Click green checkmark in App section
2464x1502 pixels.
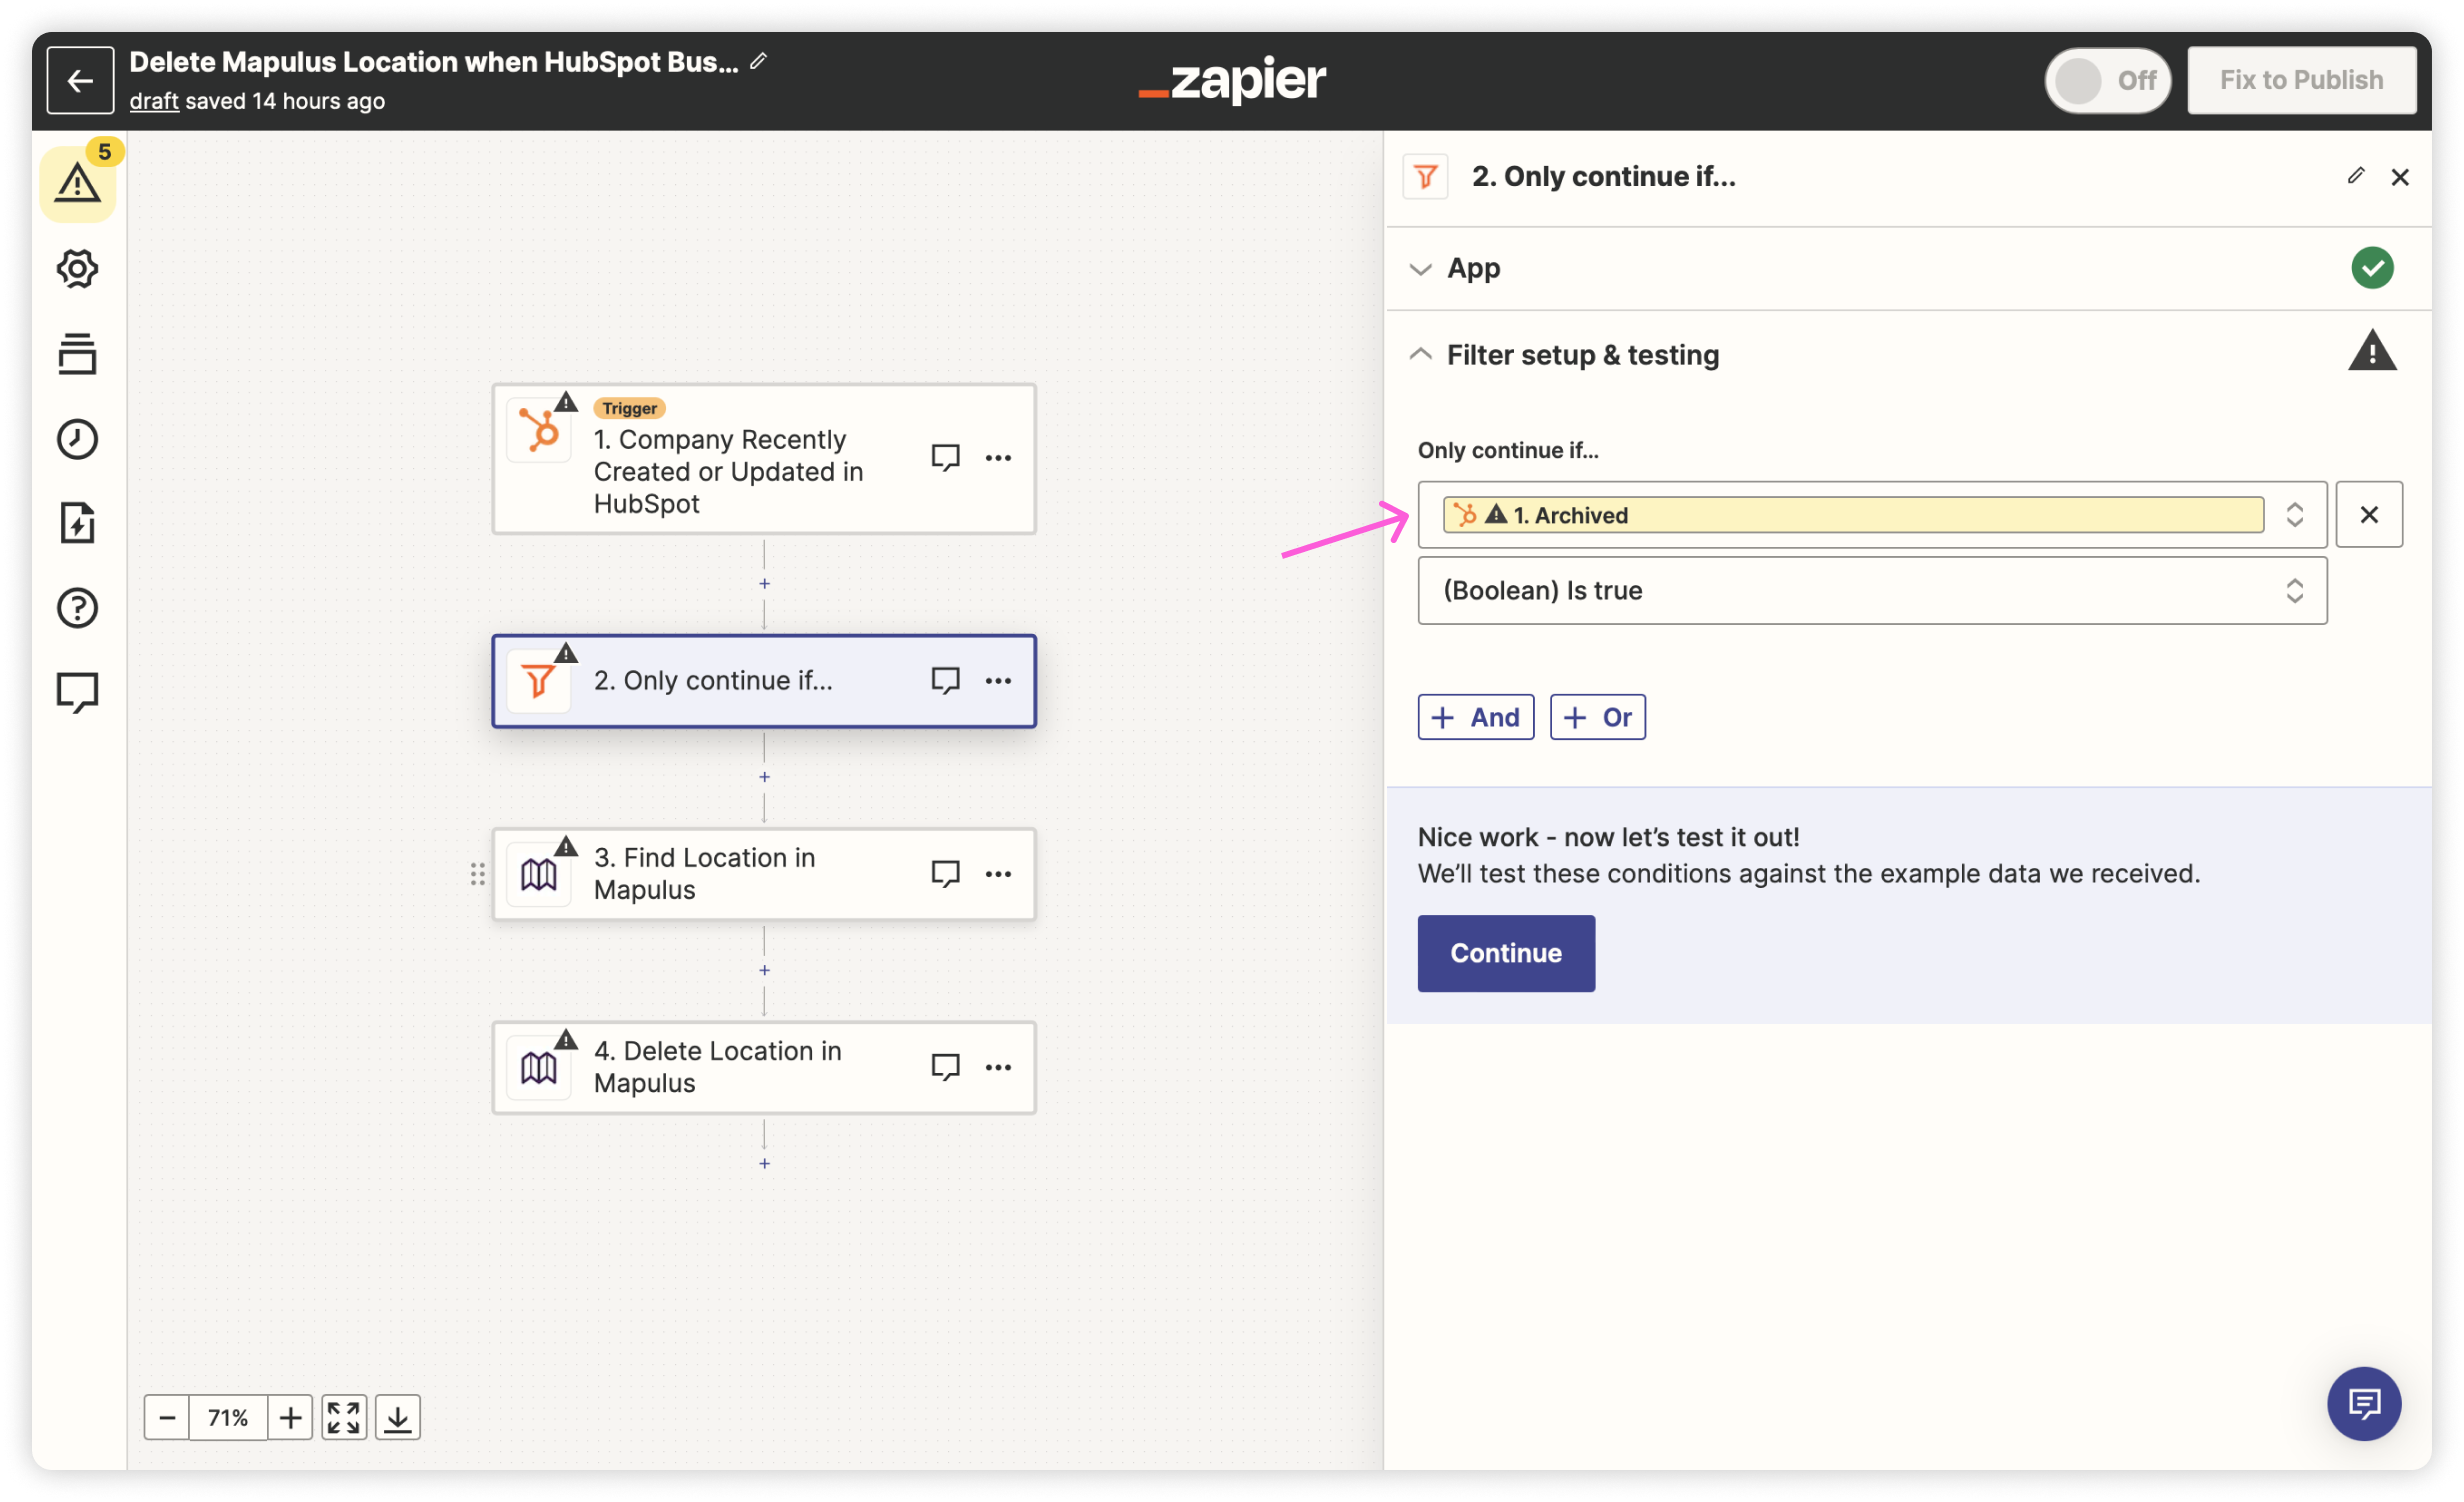[x=2371, y=268]
